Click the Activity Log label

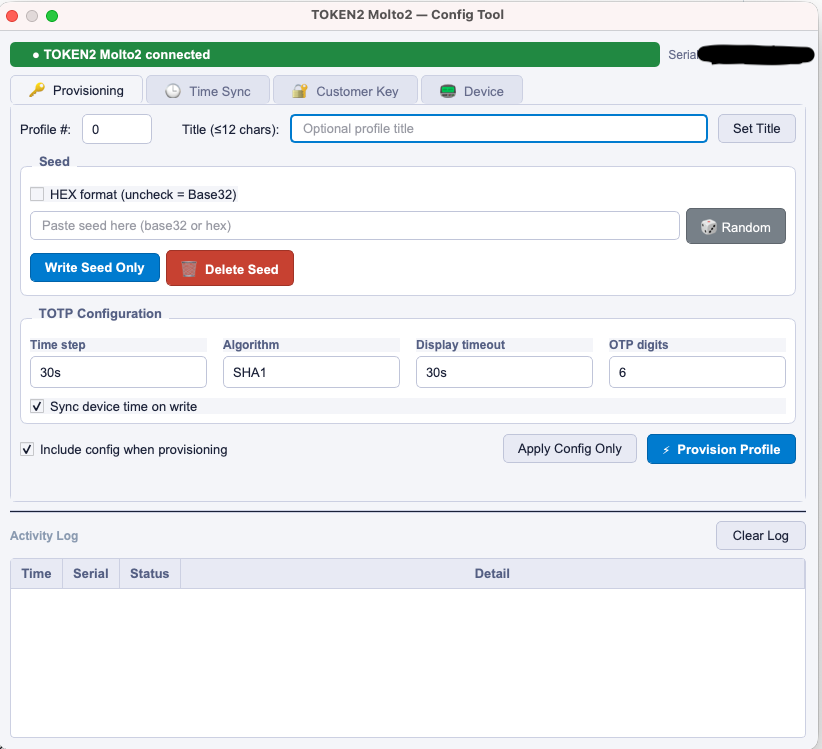click(44, 536)
